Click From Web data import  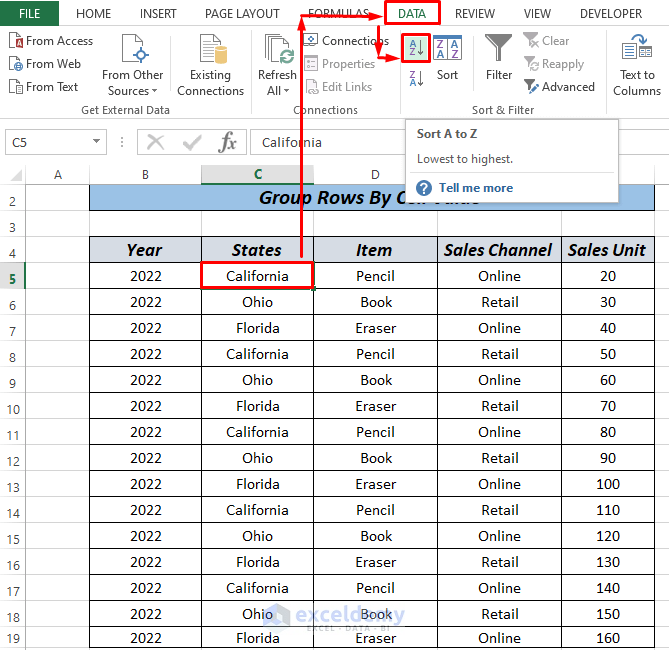(45, 64)
